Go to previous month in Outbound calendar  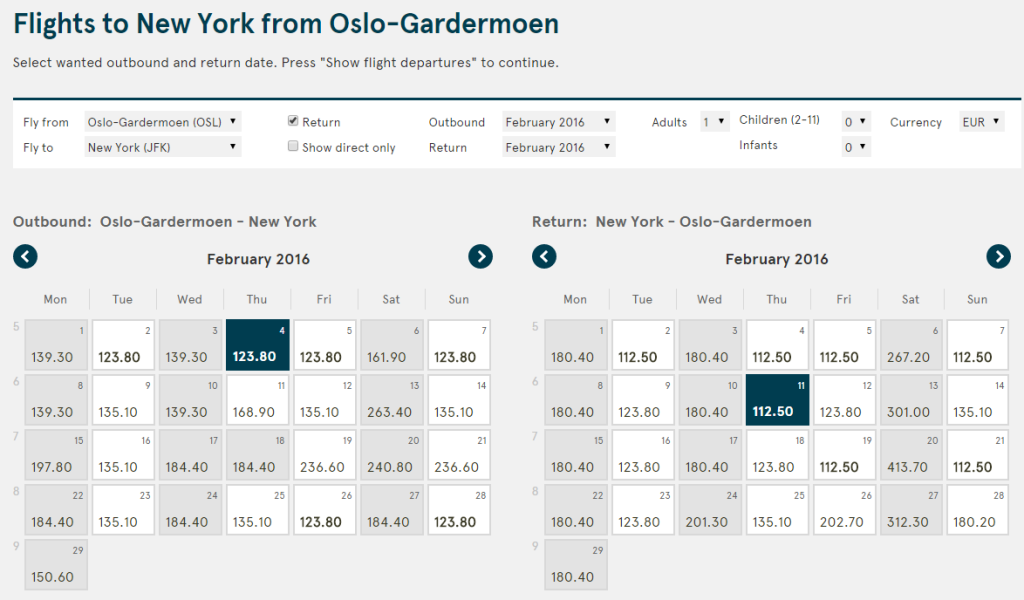[x=25, y=256]
